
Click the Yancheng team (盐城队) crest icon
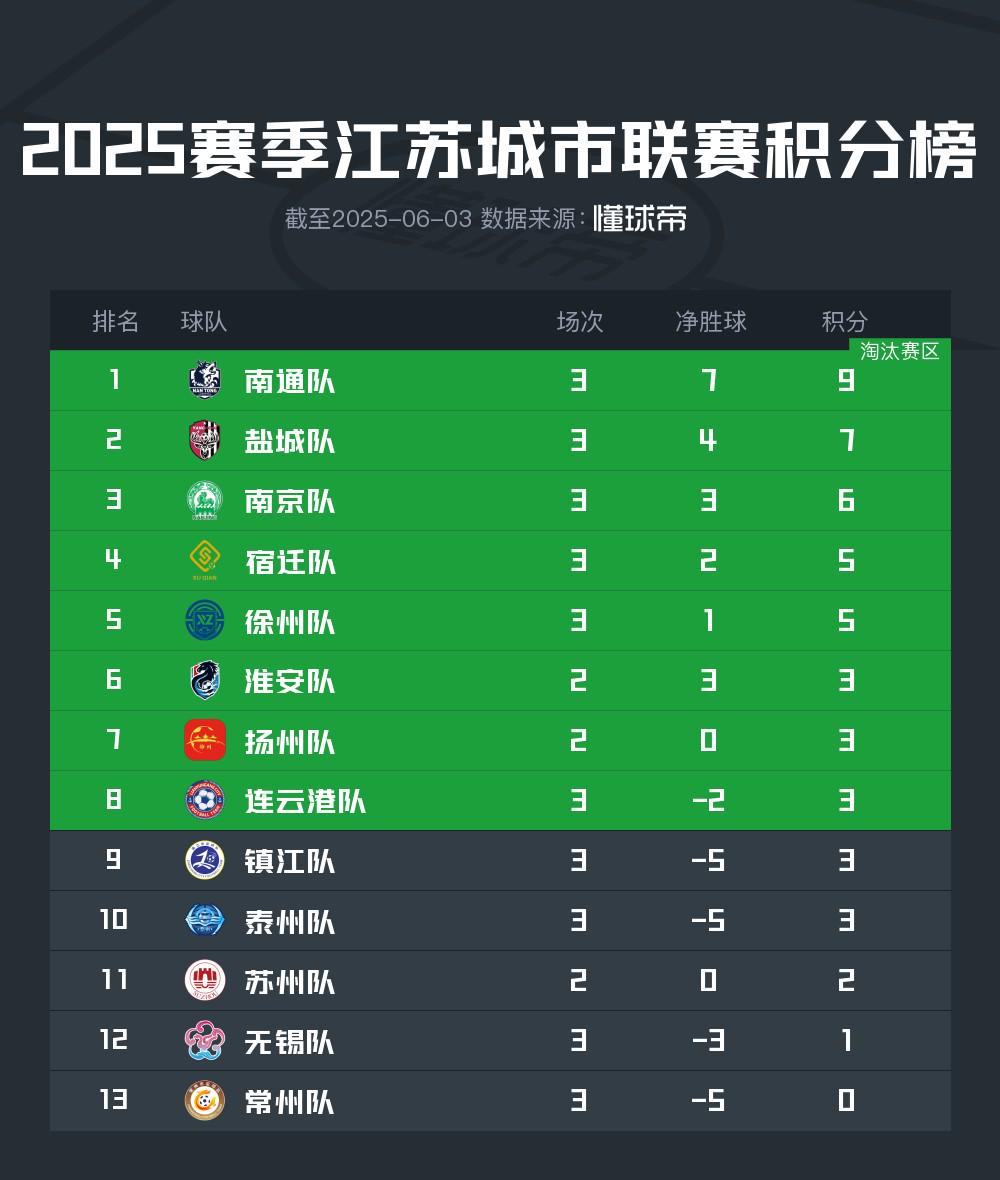pos(205,440)
